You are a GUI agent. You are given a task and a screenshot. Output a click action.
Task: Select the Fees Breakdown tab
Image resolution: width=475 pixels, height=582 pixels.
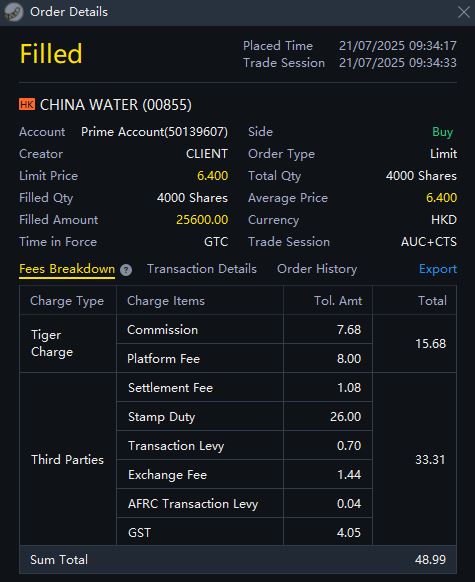(x=67, y=269)
